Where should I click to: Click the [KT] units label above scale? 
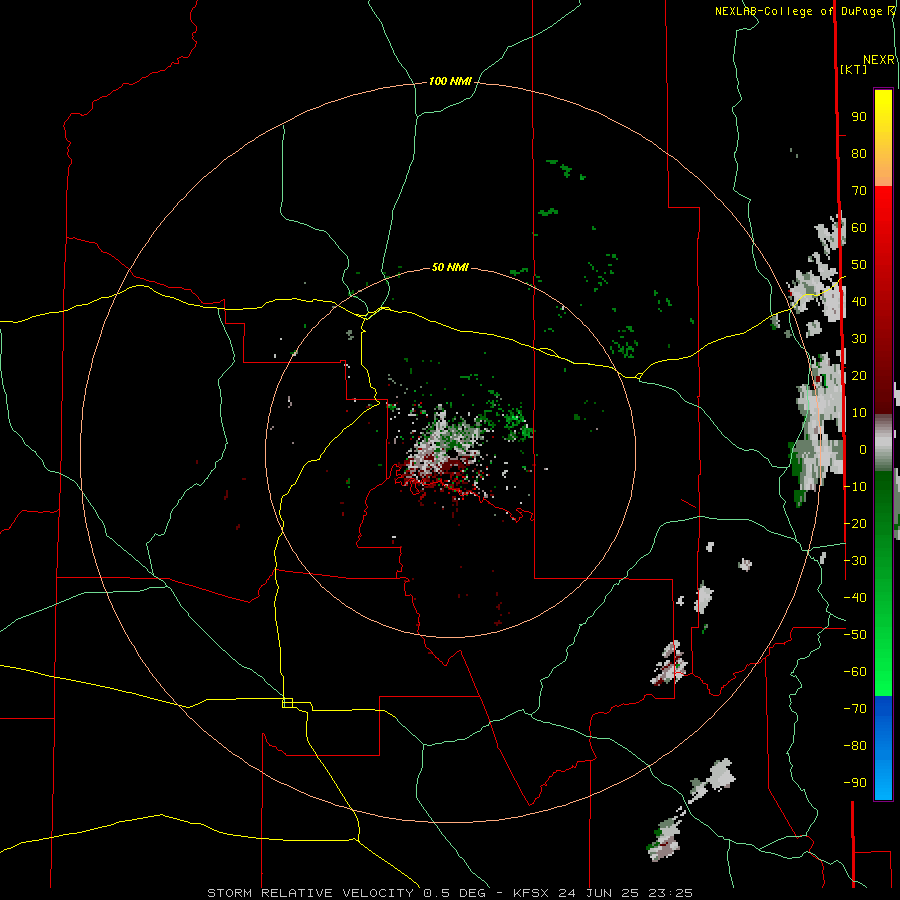tap(853, 69)
